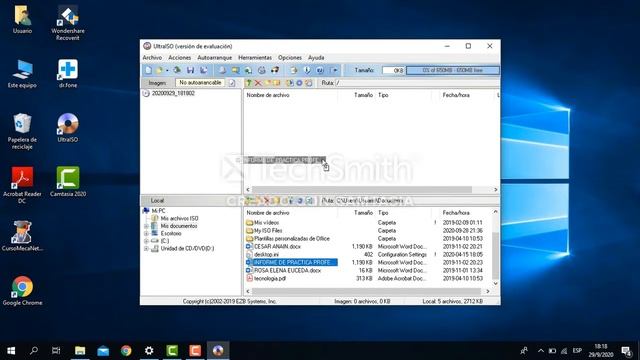Sort local pane by Fecha/hora column

[462, 213]
